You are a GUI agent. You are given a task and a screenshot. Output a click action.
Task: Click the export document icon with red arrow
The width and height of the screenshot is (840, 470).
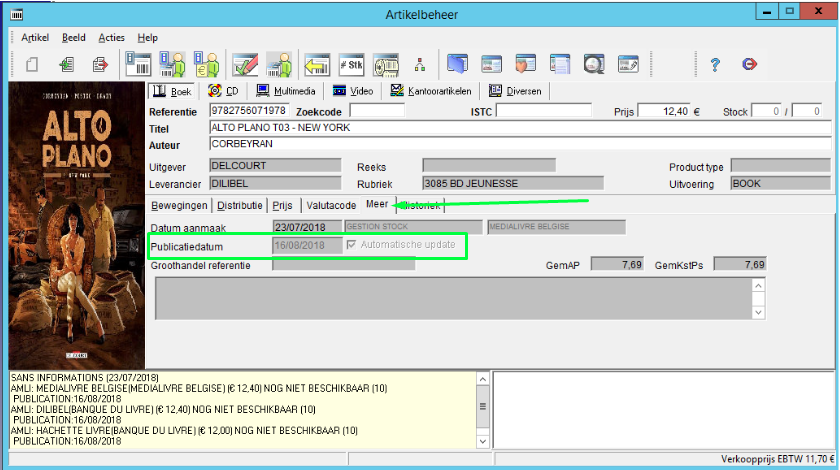click(x=100, y=65)
